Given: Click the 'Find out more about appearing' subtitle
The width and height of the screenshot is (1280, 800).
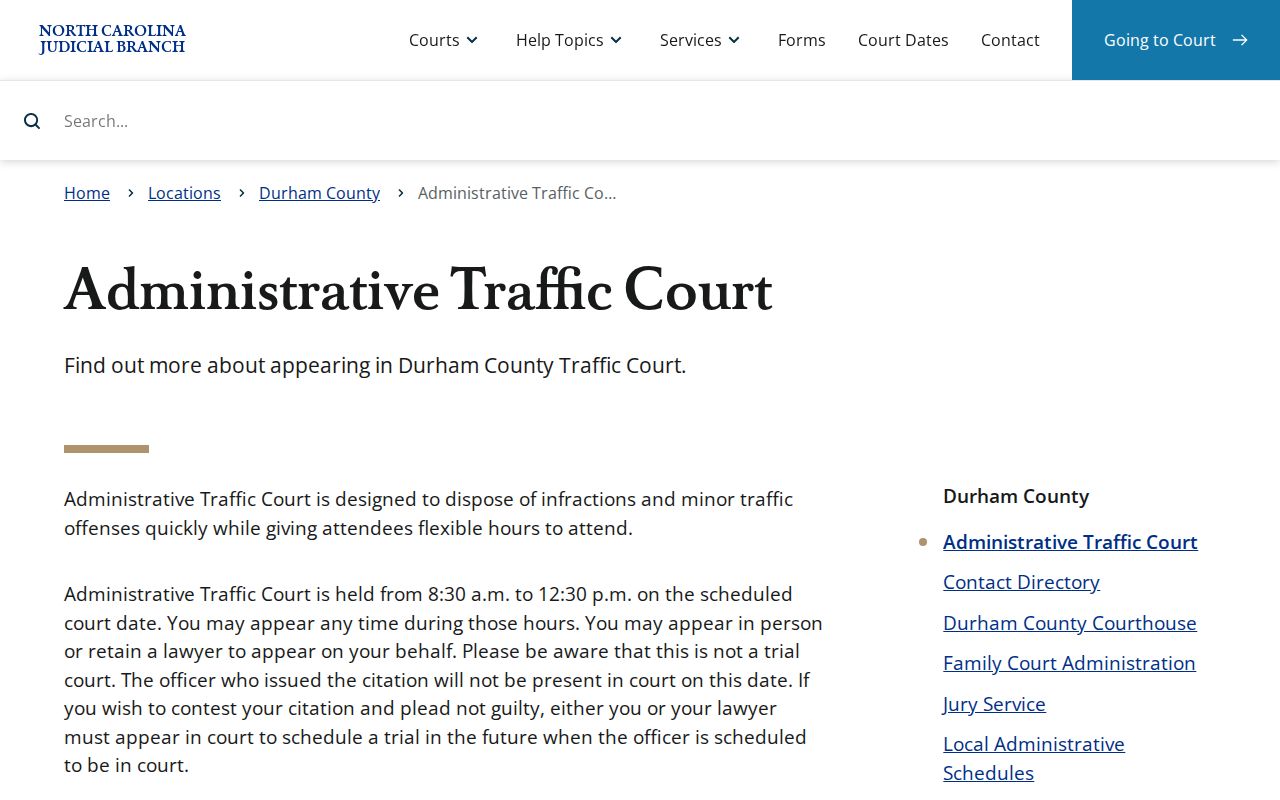Looking at the screenshot, I should 375,366.
